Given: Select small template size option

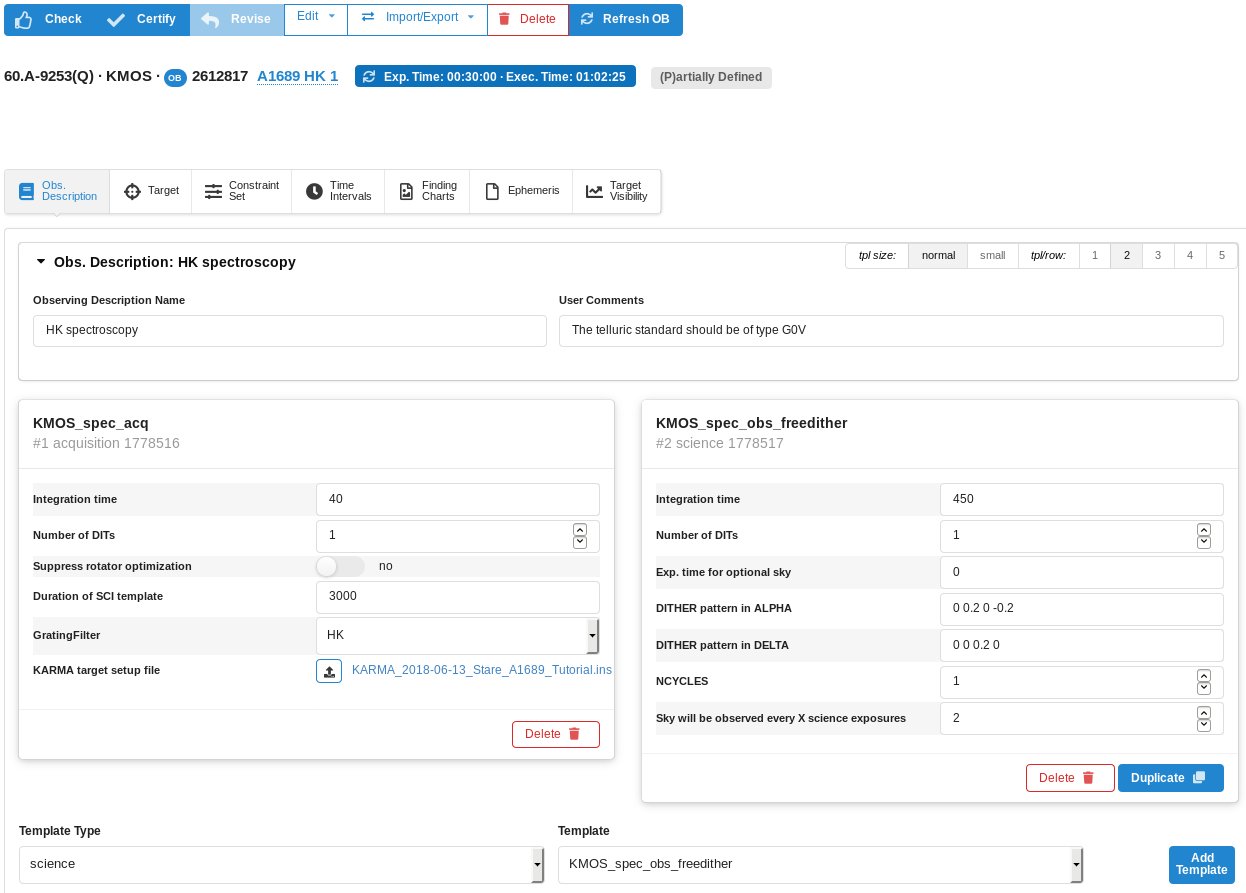Looking at the screenshot, I should pyautogui.click(x=992, y=256).
